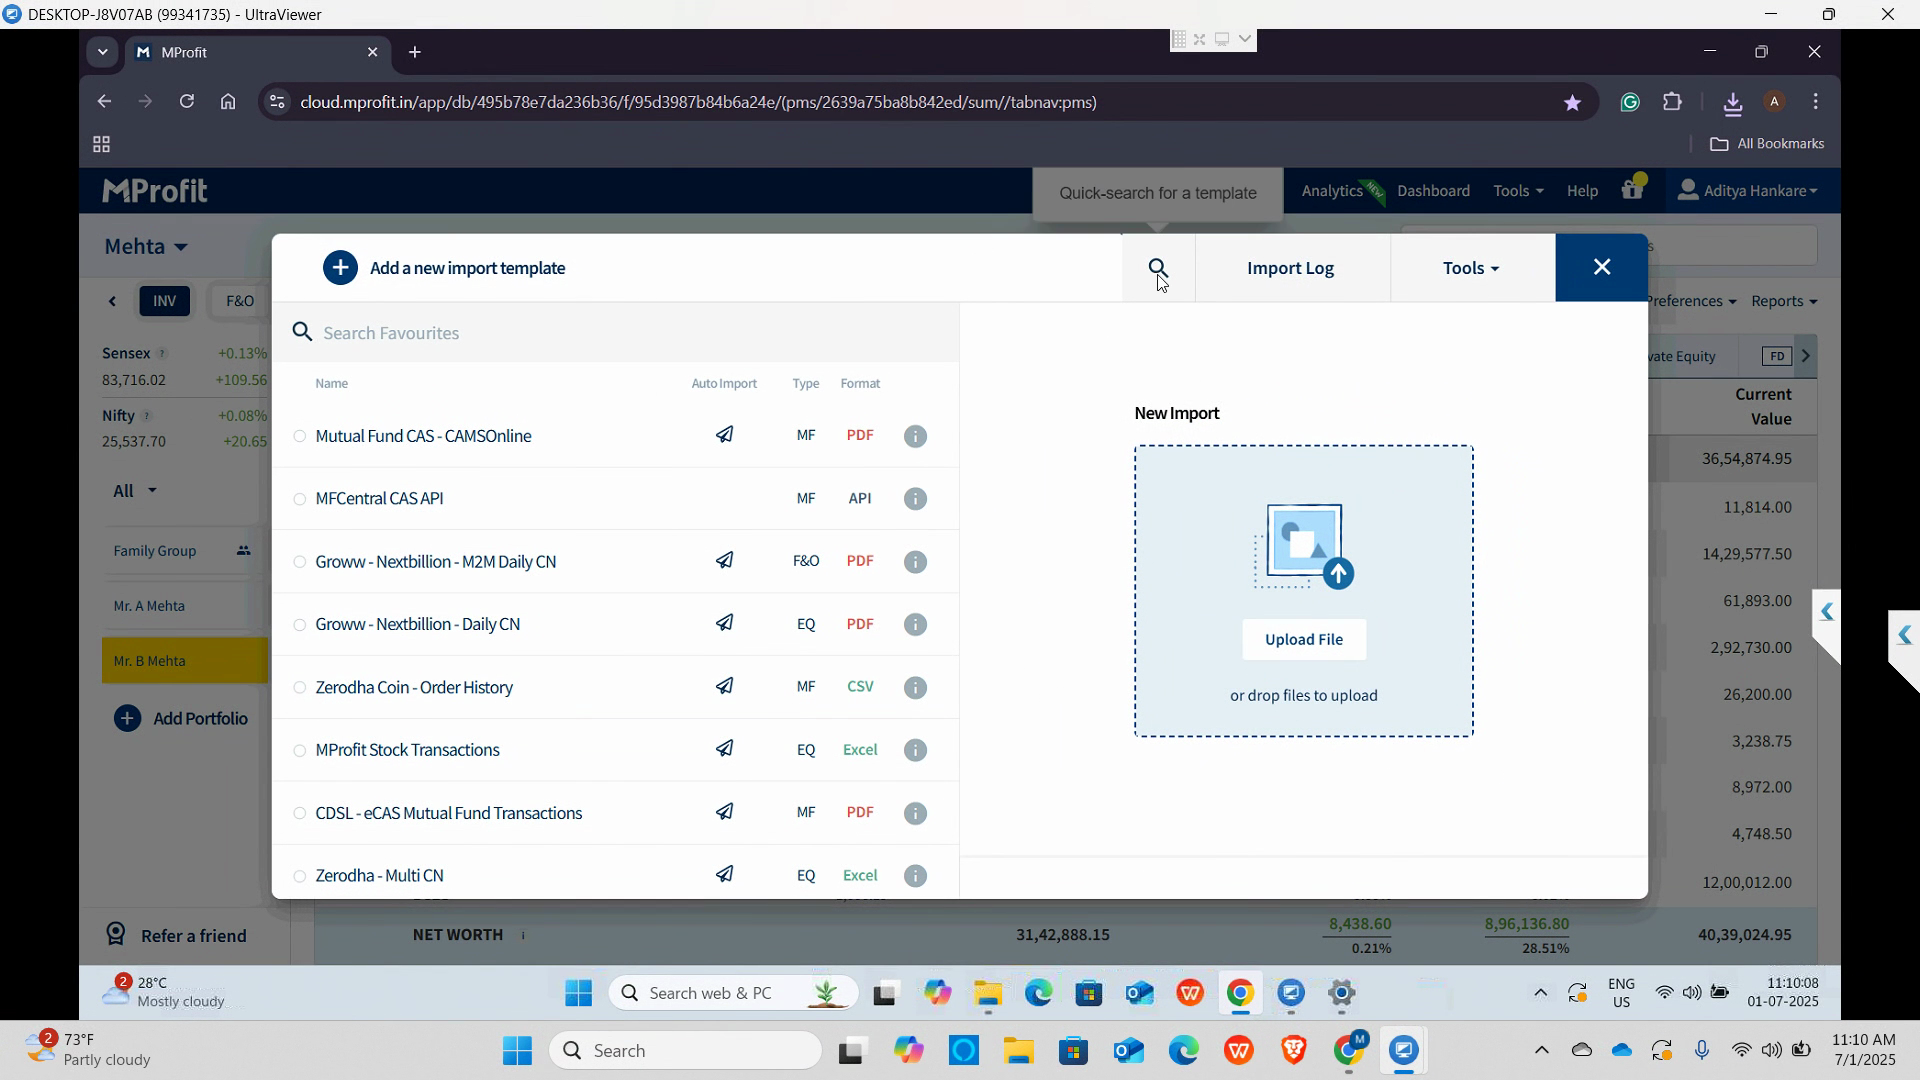Open the gift rewards icon in MProfit header
1920x1080 pixels.
tap(1632, 189)
